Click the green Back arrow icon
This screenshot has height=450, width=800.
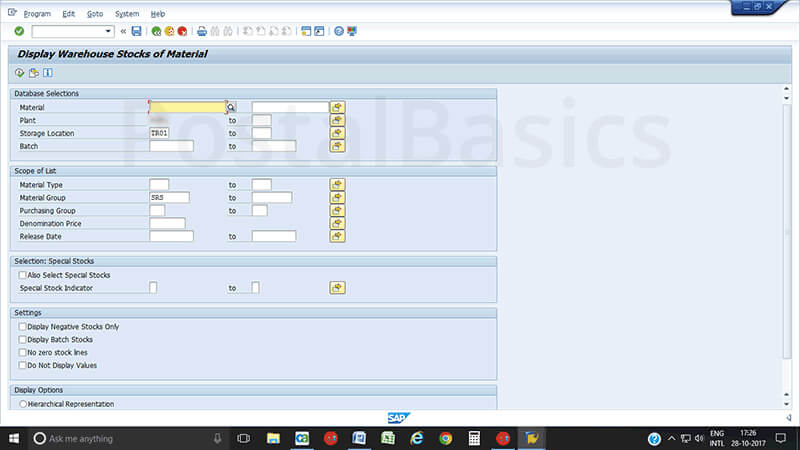tap(157, 31)
